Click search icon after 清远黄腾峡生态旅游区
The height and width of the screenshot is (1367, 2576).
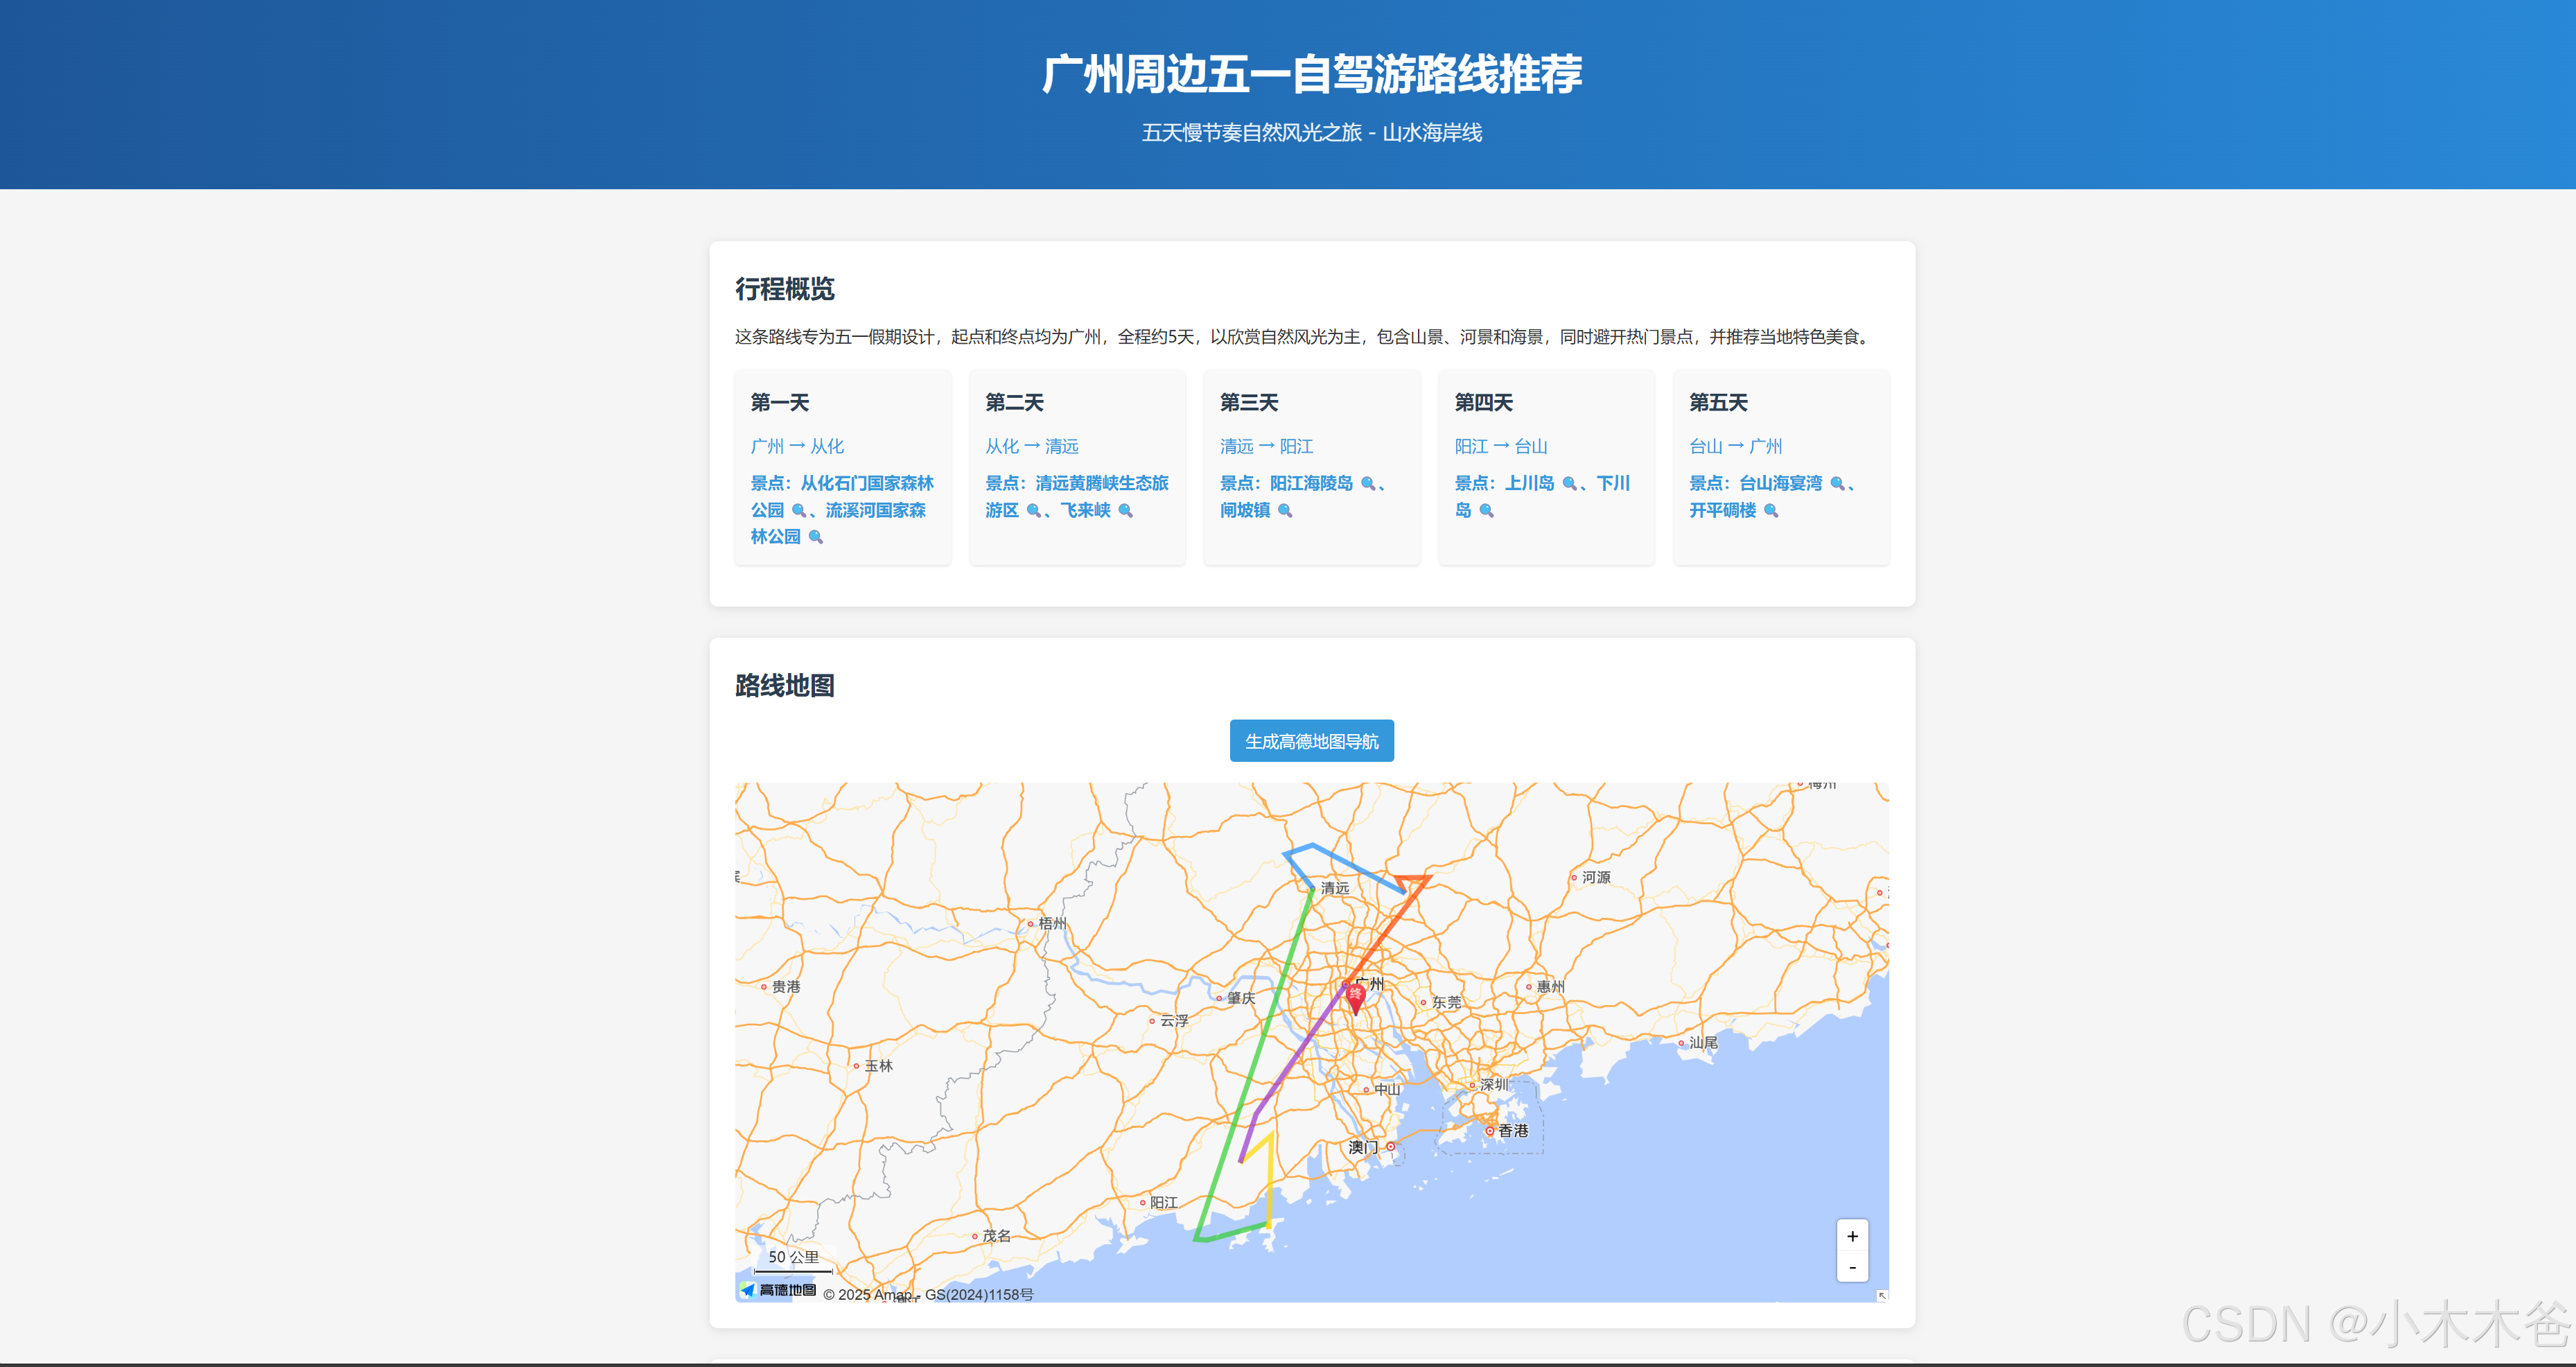tap(1033, 510)
